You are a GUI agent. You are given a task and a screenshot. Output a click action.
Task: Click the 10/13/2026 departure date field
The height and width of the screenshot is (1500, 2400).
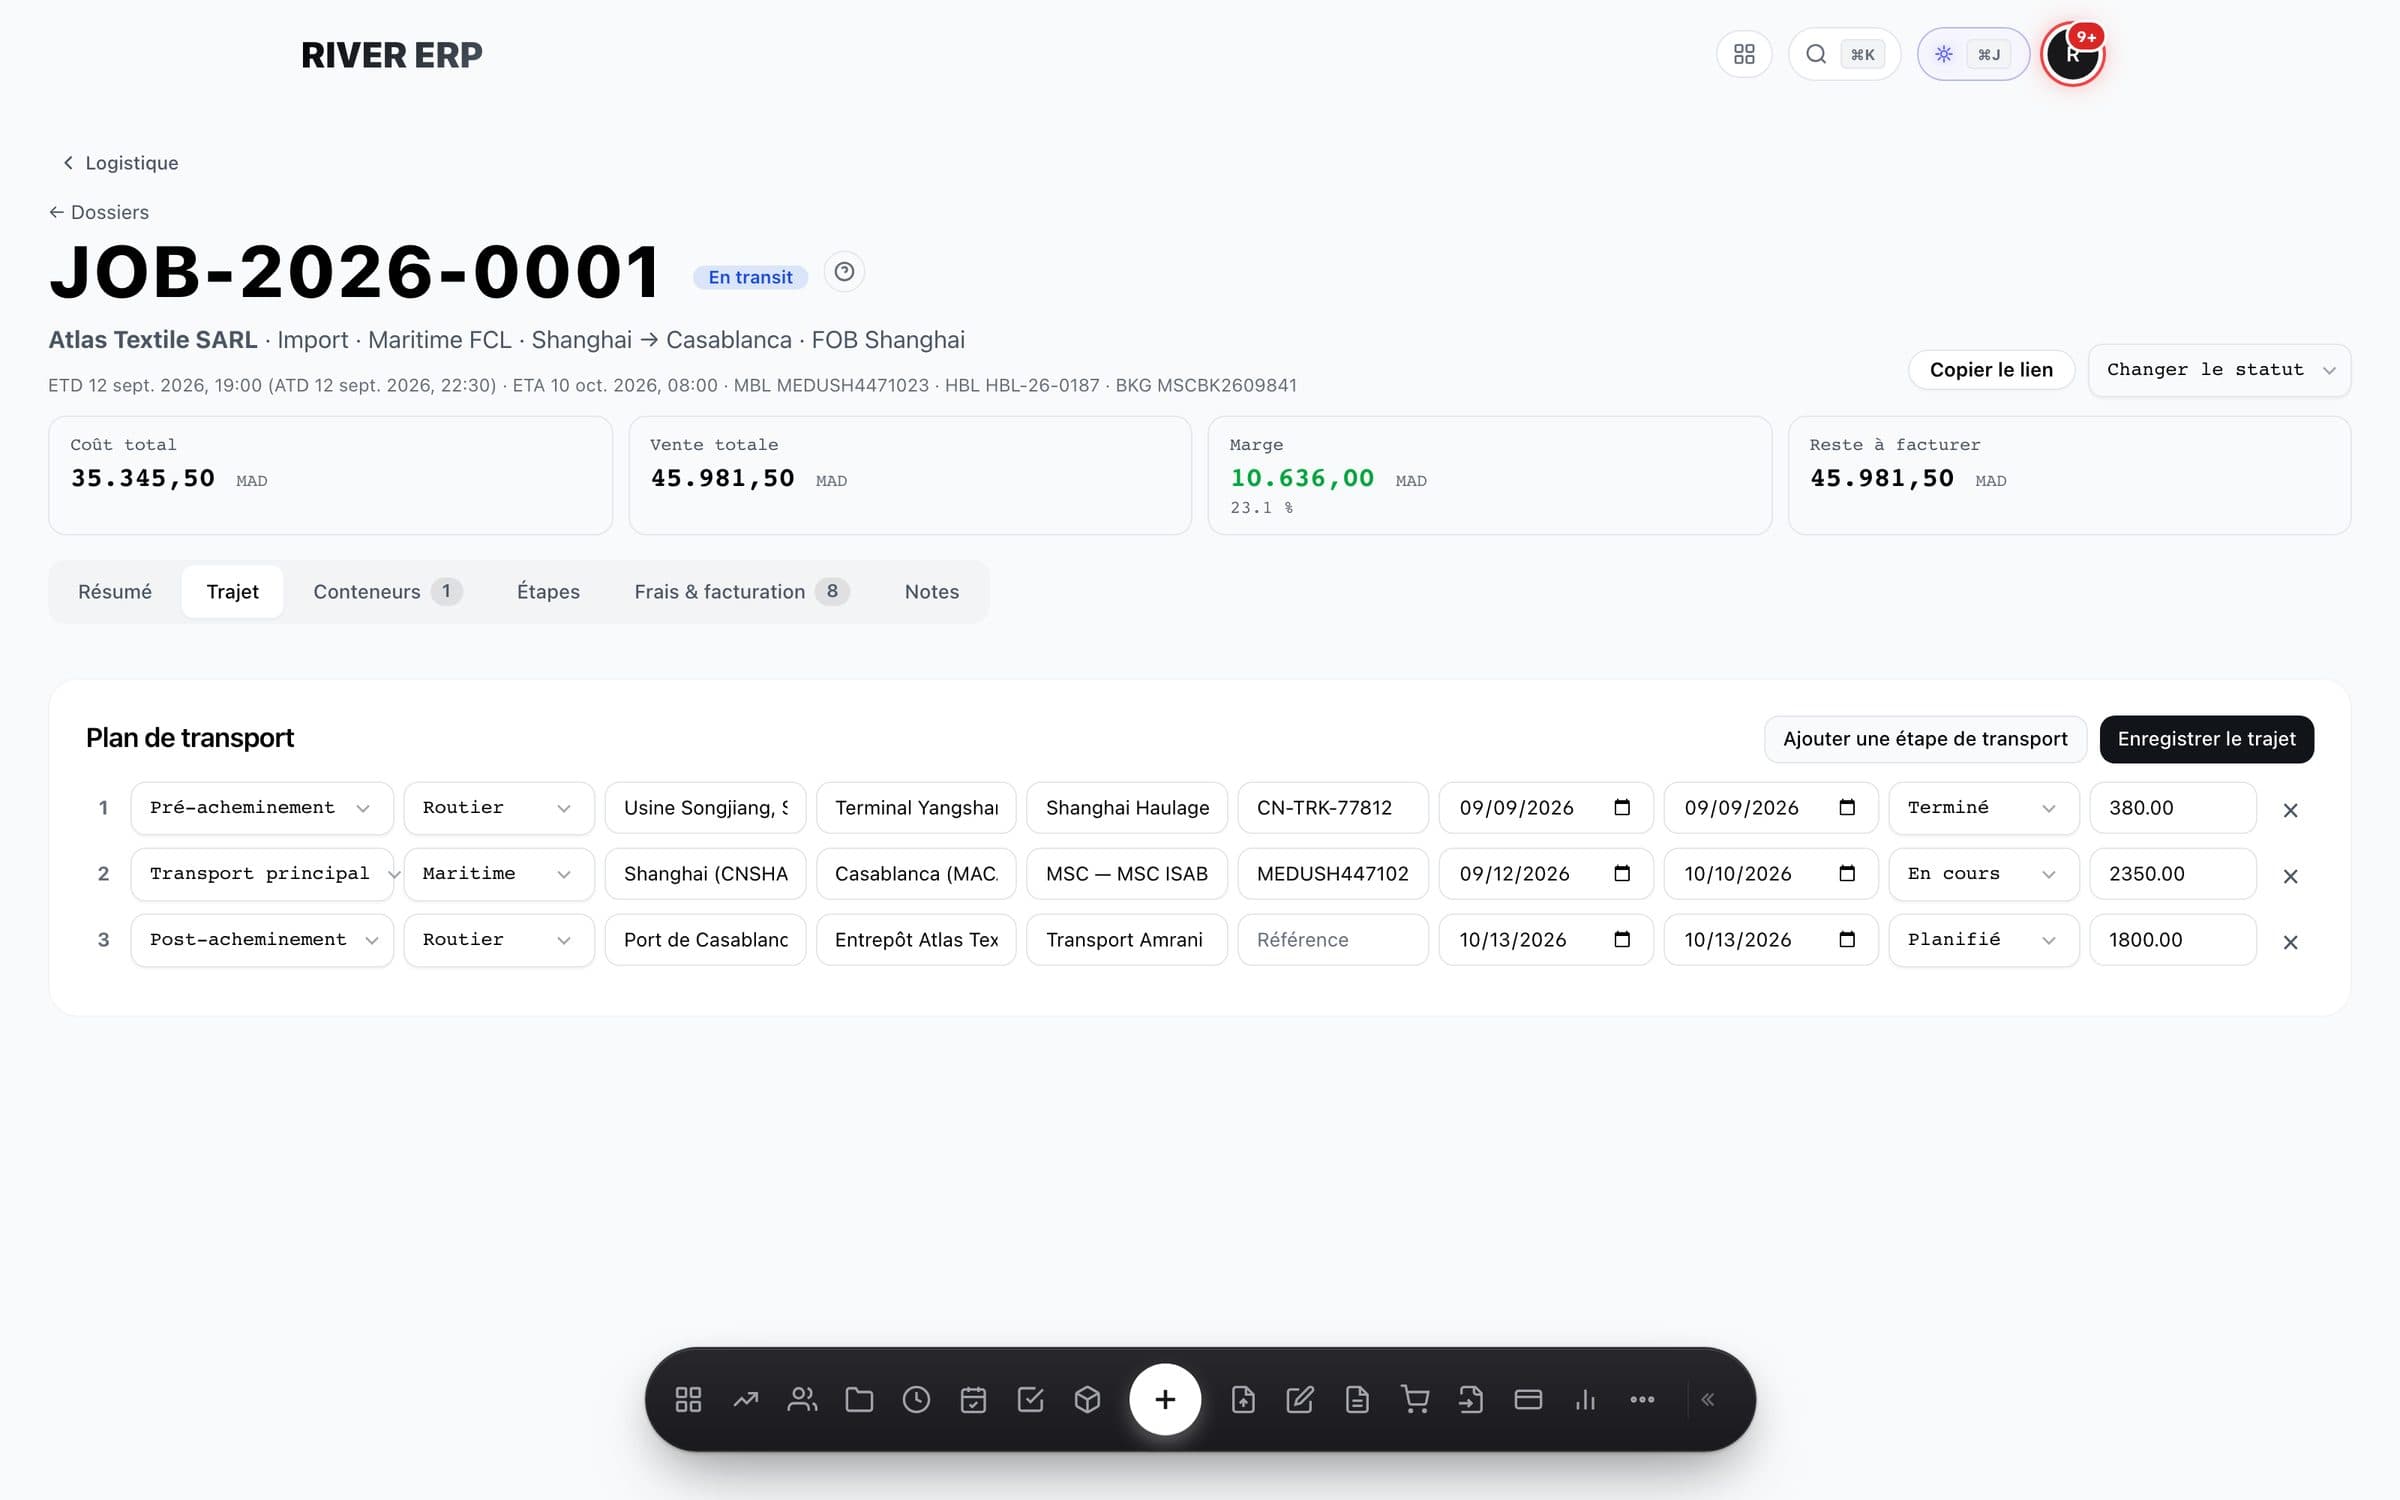point(1546,940)
